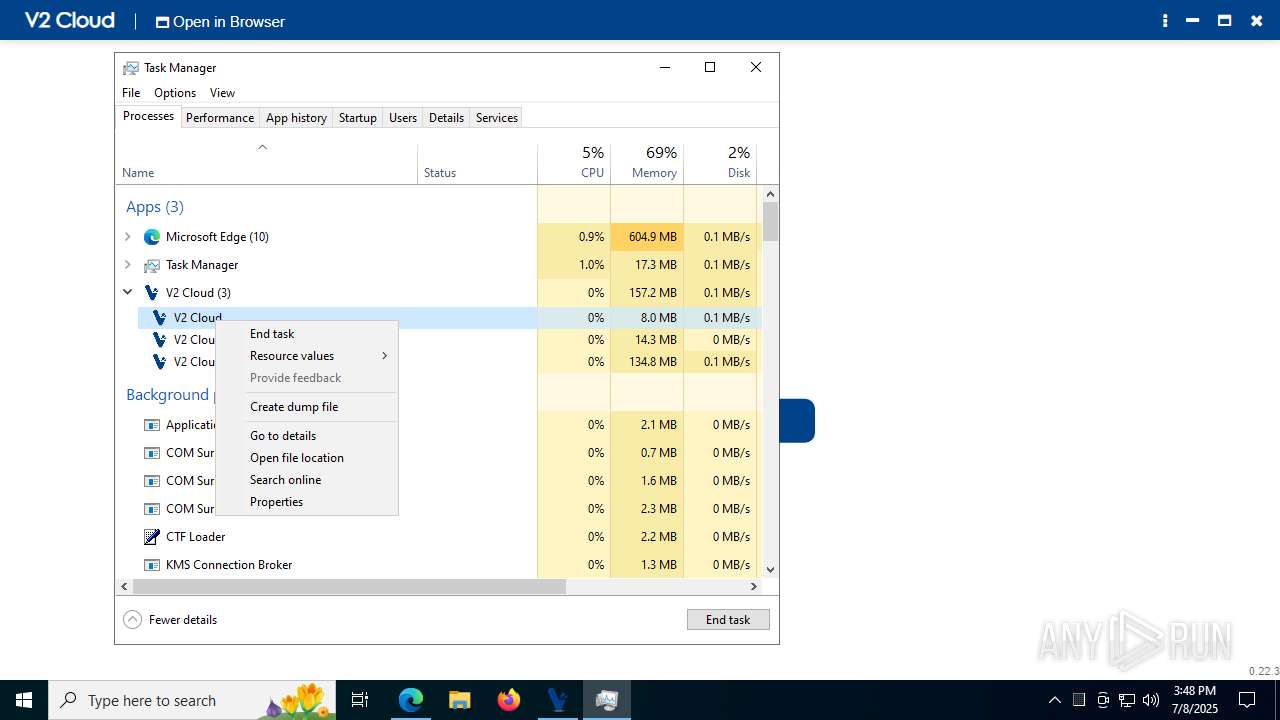This screenshot has height=720, width=1280.
Task: Click the Application background process icon
Action: click(152, 425)
